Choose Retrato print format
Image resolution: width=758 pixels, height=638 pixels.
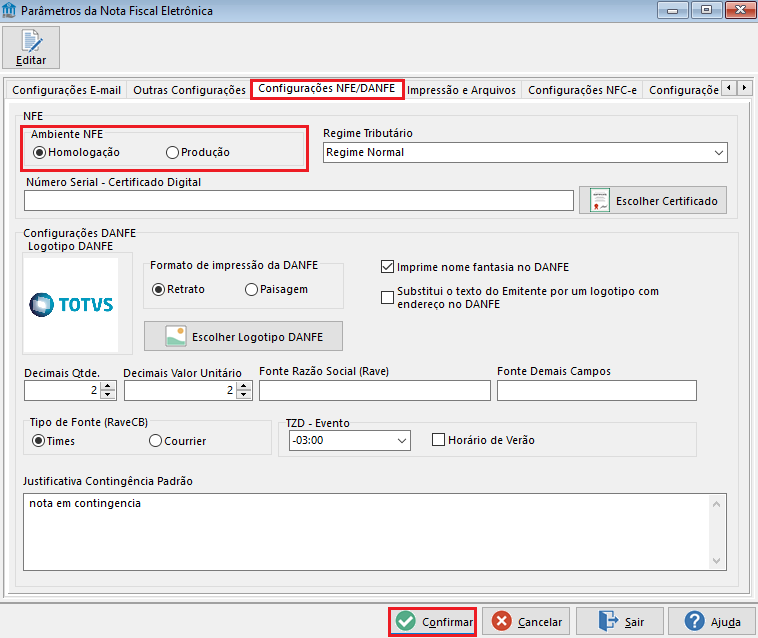tap(158, 290)
